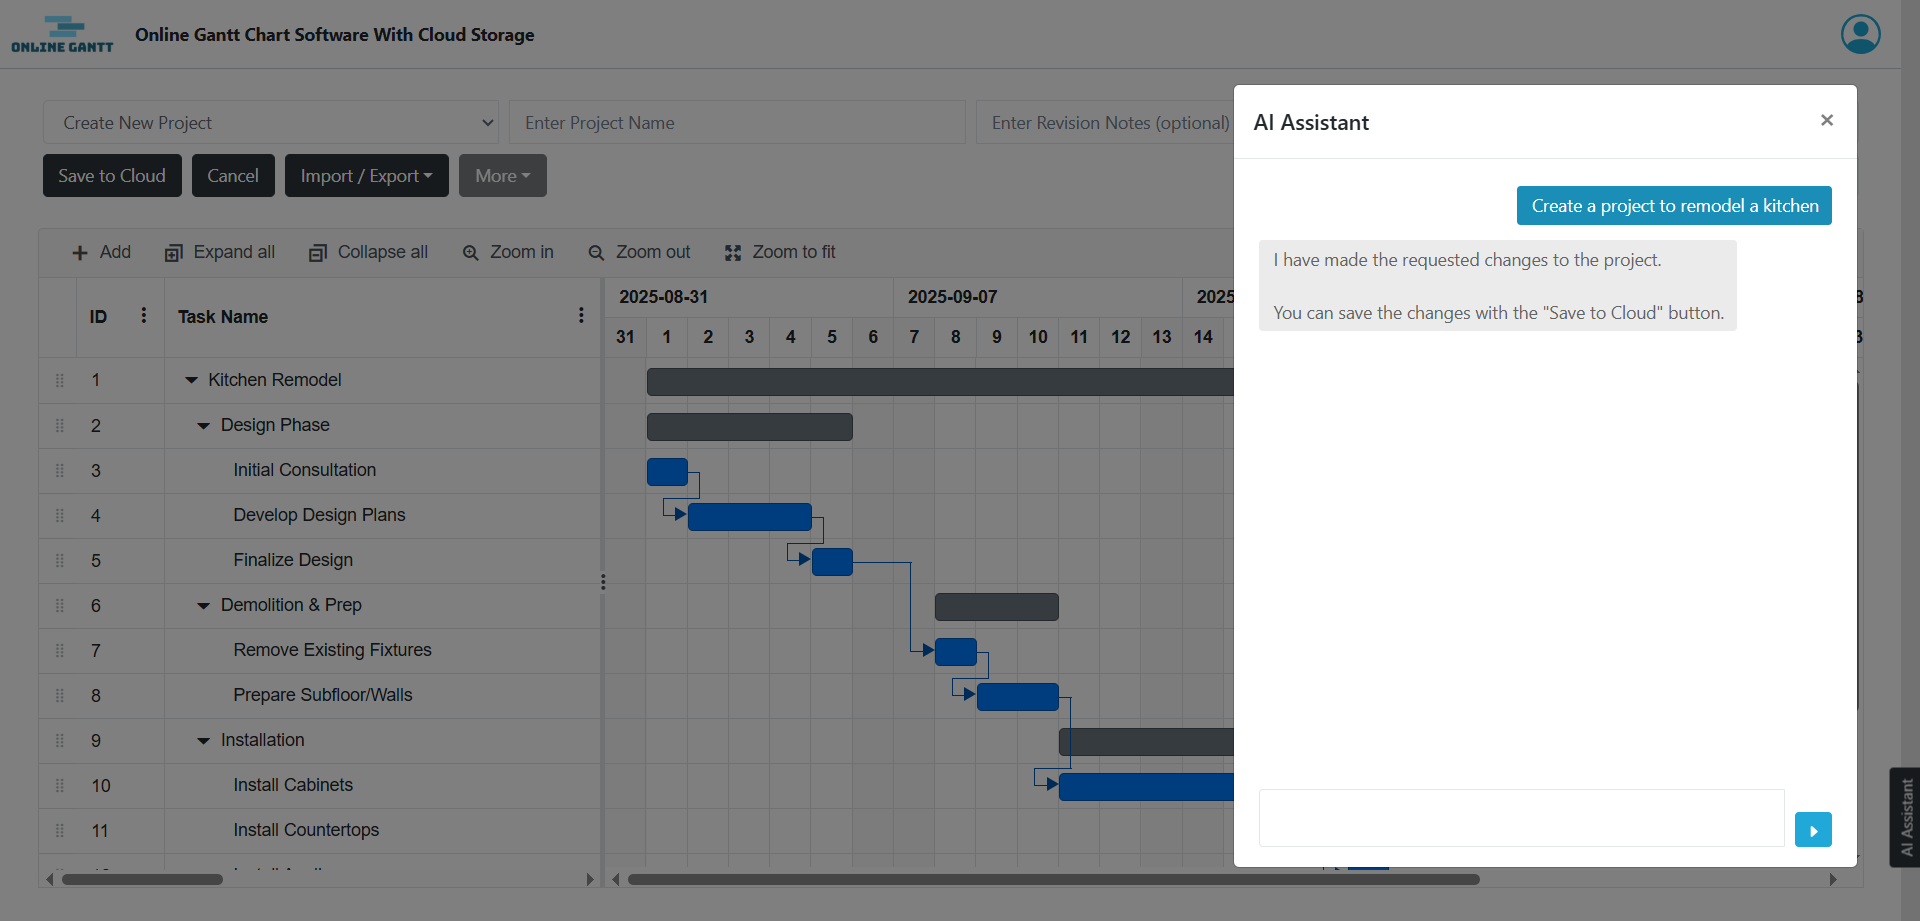The image size is (1920, 921).
Task: Click the Gantt chart scroll right arrow
Action: pyautogui.click(x=1832, y=879)
